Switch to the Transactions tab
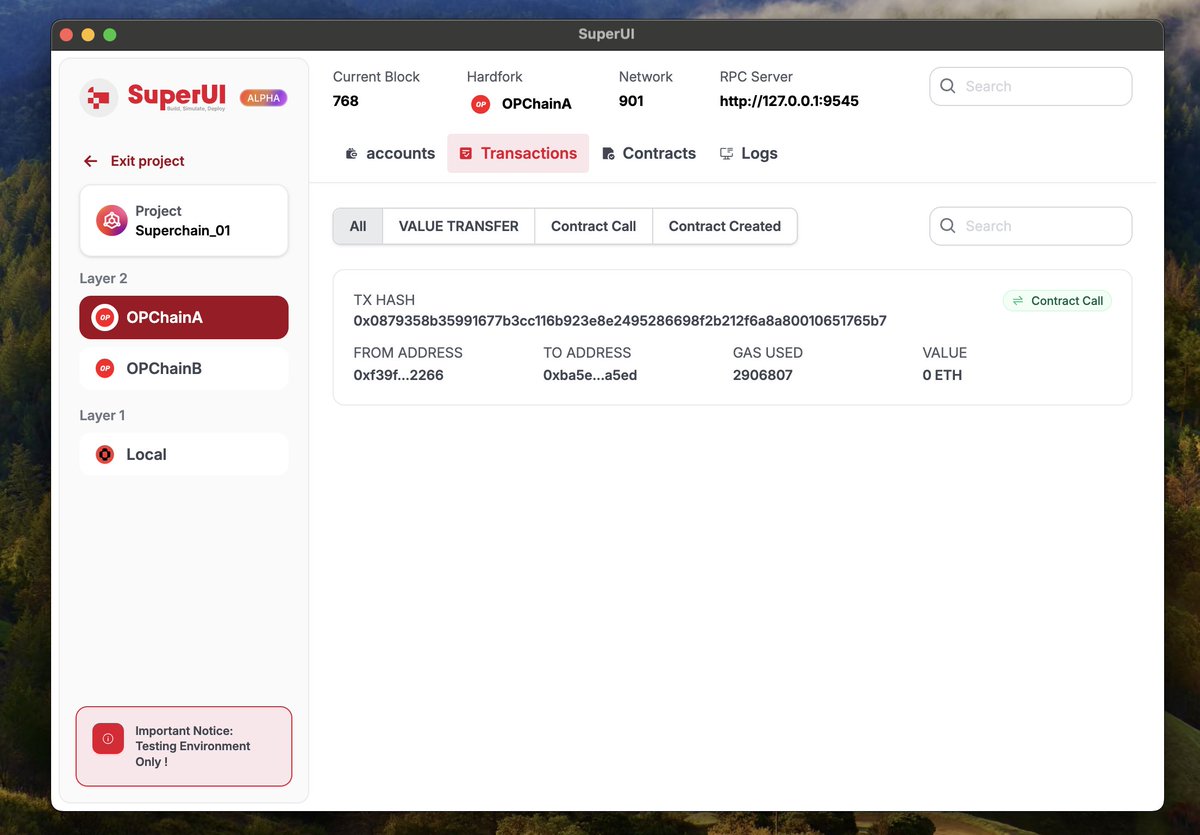1200x835 pixels. (x=518, y=153)
